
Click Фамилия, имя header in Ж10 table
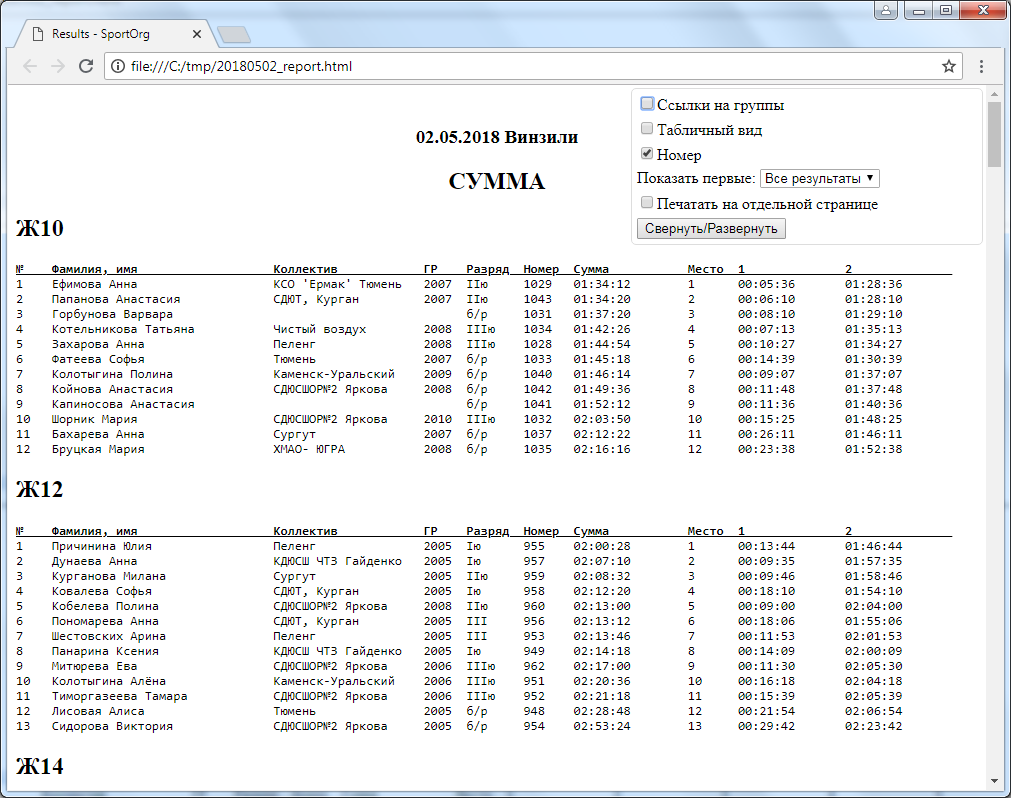[x=94, y=269]
